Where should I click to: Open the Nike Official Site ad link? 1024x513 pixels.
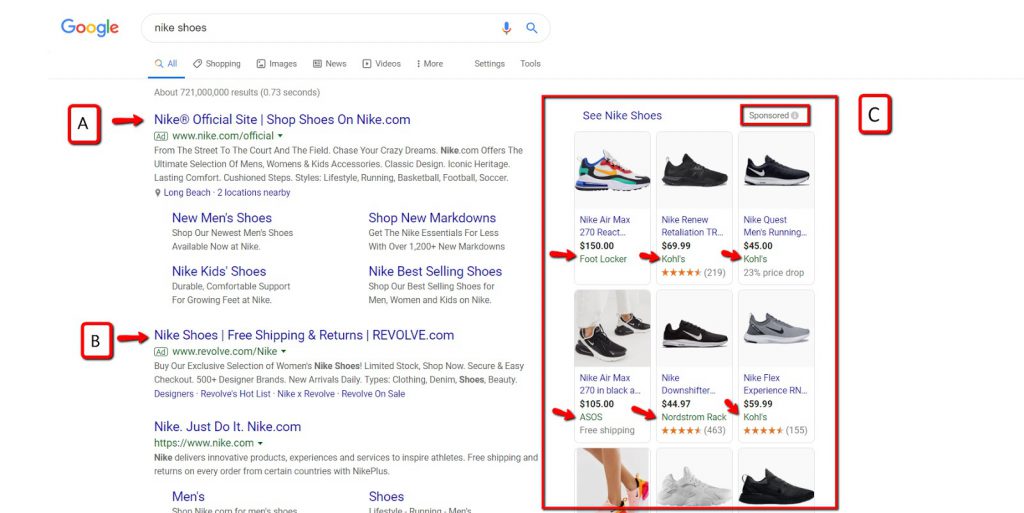(x=281, y=120)
